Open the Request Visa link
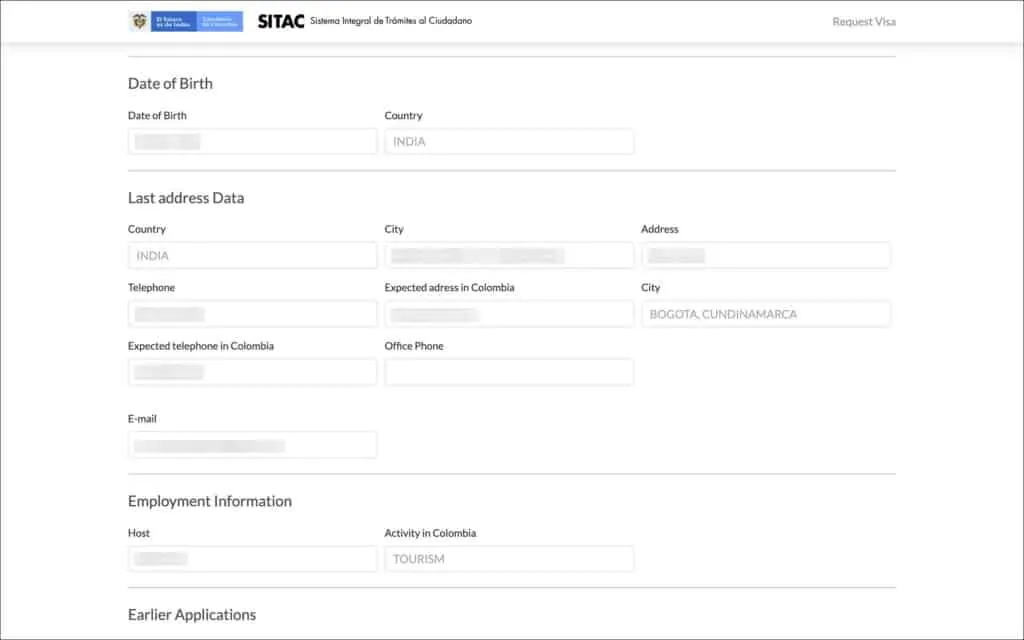 (x=863, y=22)
